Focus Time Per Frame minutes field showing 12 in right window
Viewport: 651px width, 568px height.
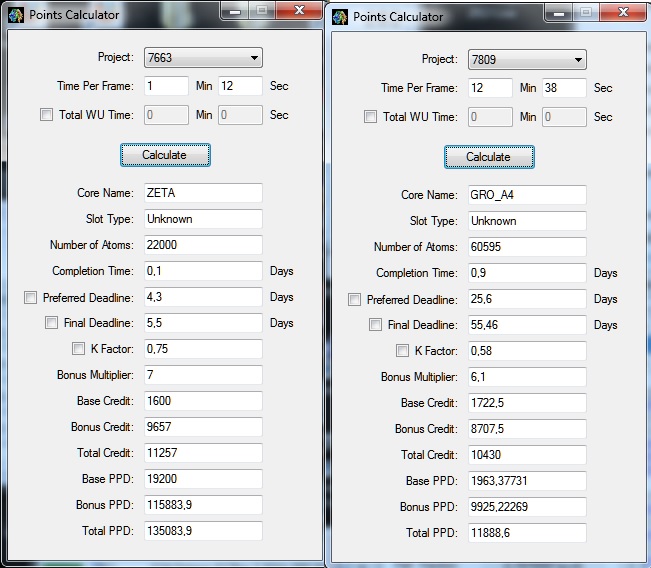point(490,88)
